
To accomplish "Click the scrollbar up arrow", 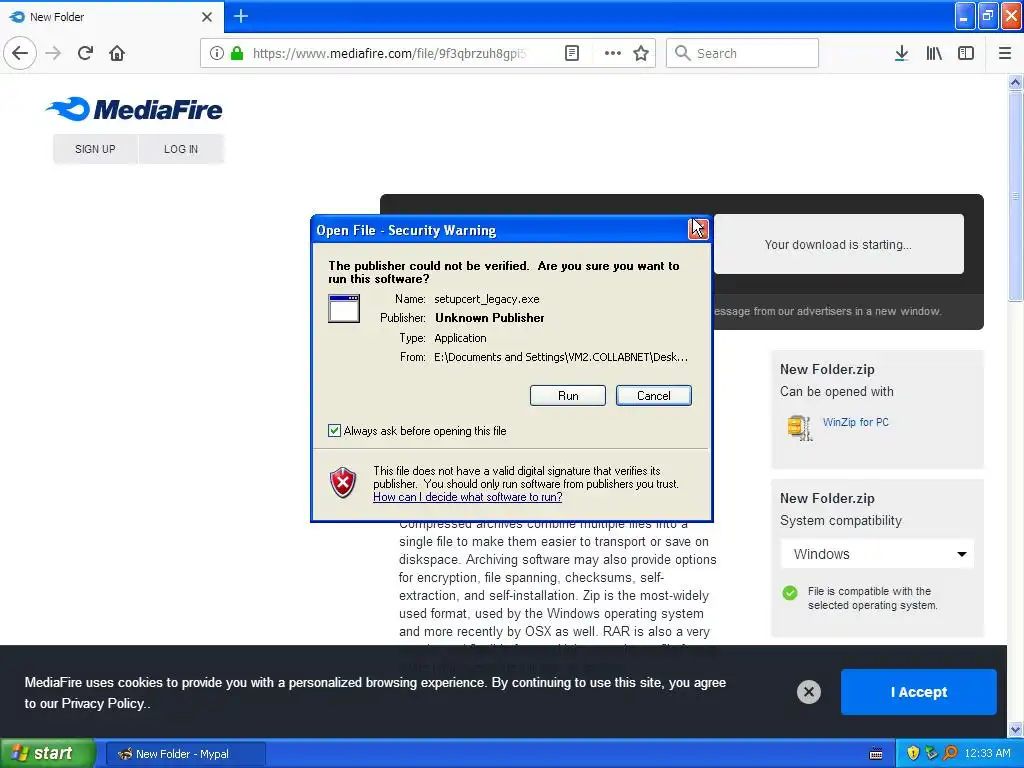I will pos(1015,82).
